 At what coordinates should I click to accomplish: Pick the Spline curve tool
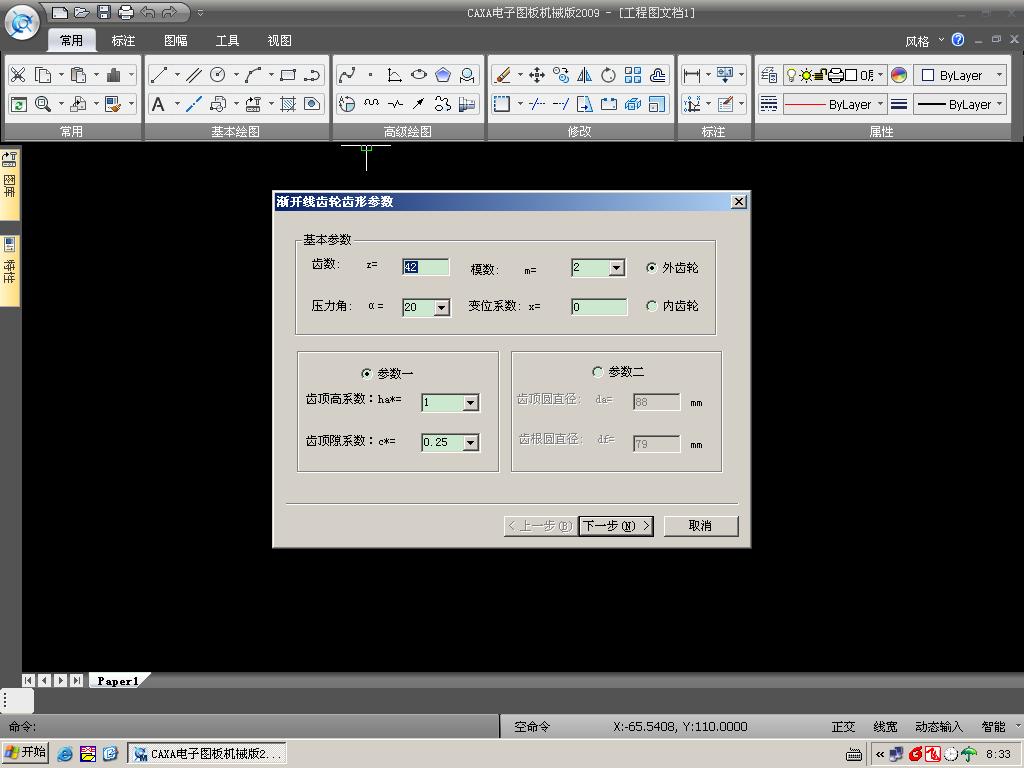[x=347, y=75]
